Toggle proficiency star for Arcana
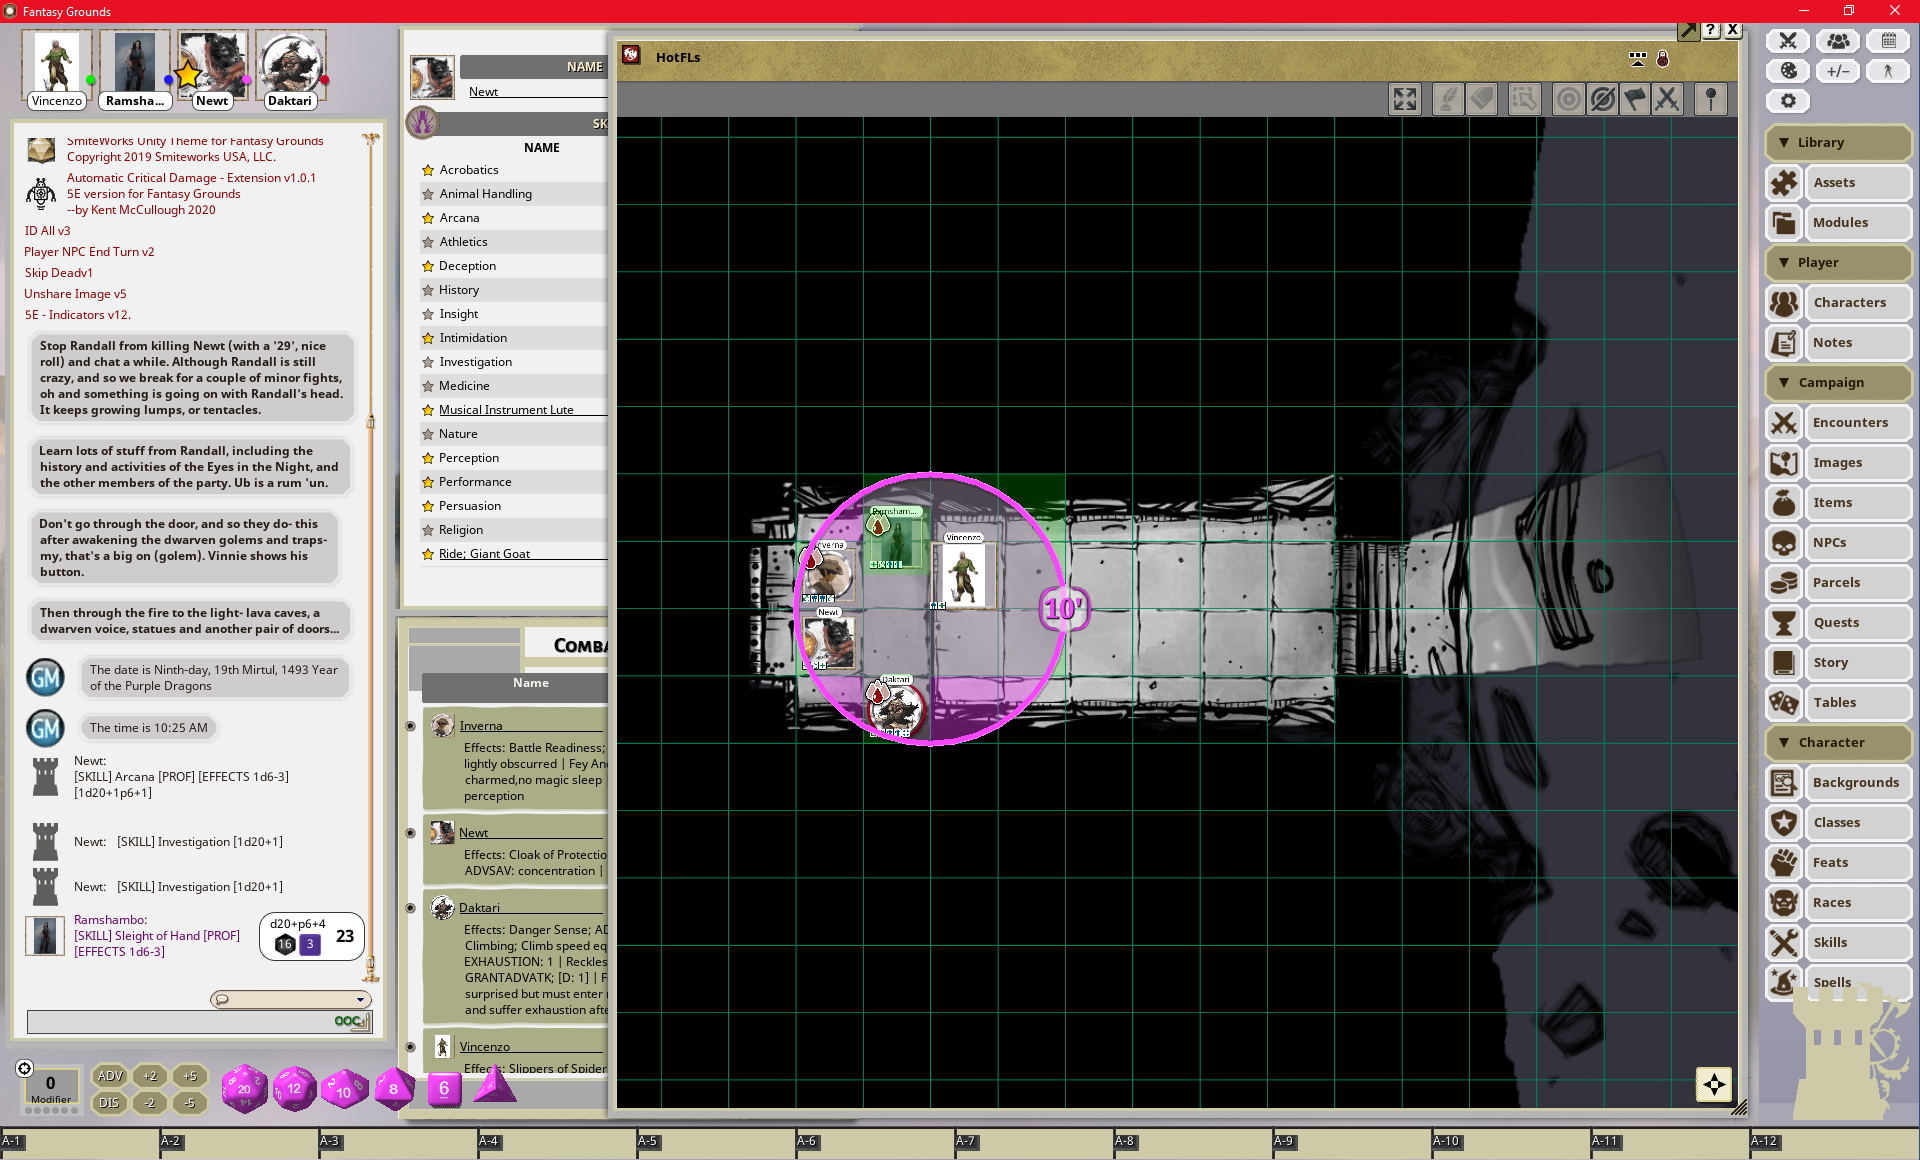This screenshot has height=1160, width=1920. coord(428,218)
